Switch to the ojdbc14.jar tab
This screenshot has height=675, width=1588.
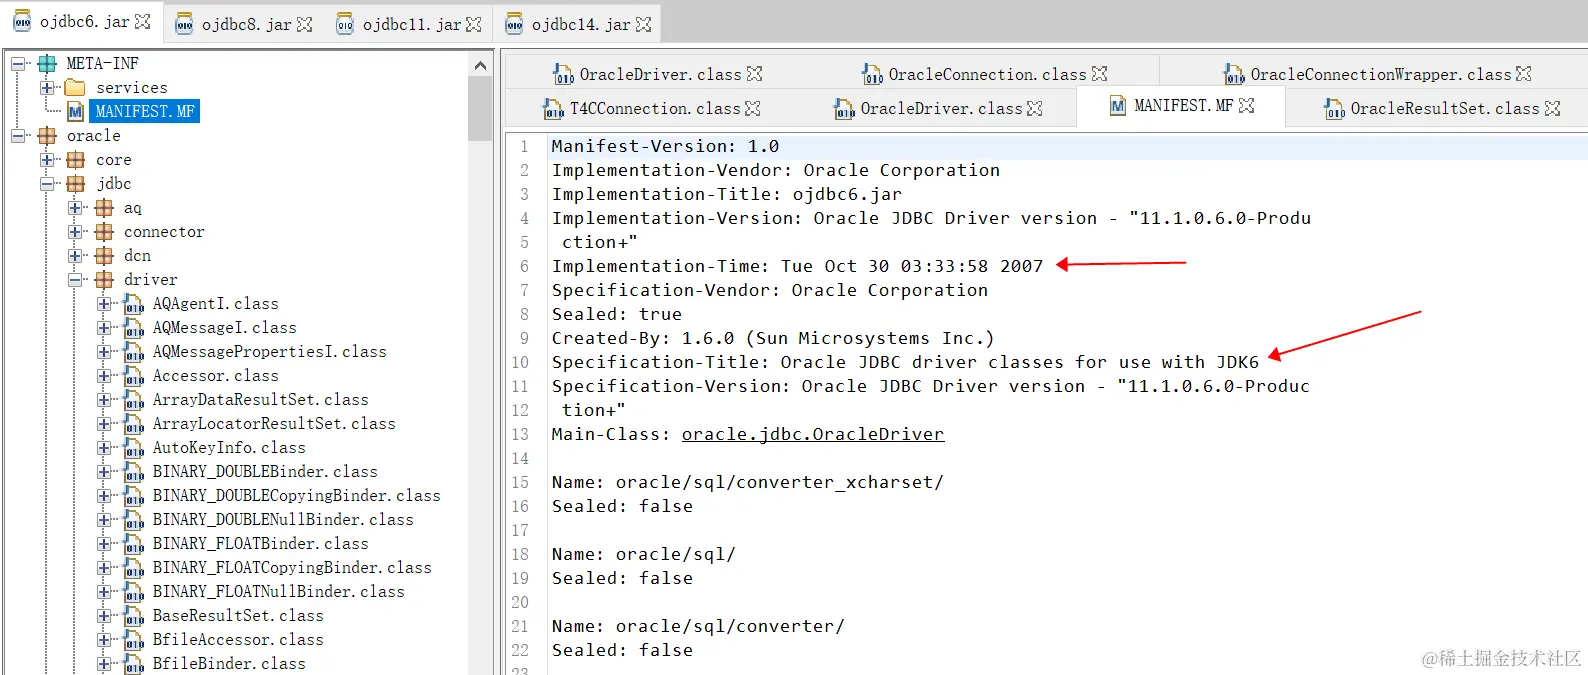(x=580, y=24)
